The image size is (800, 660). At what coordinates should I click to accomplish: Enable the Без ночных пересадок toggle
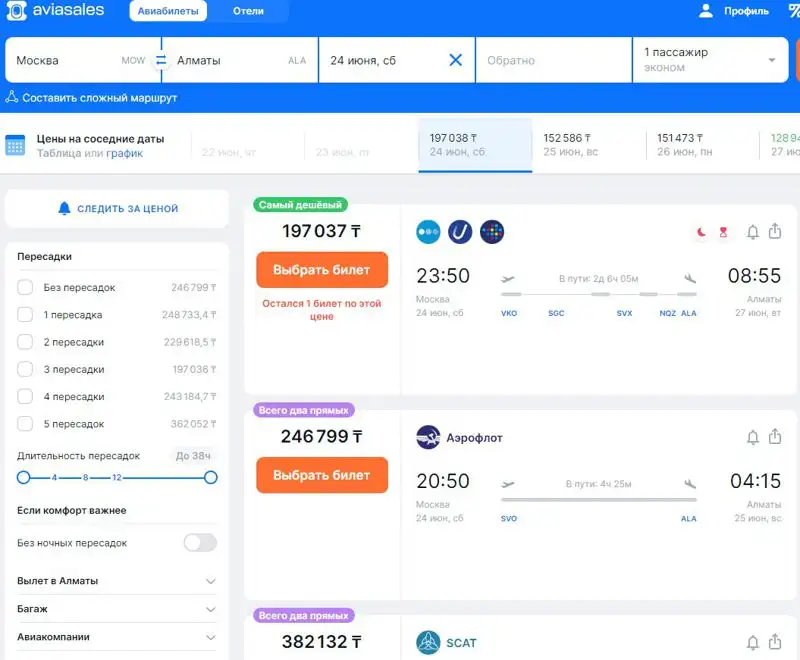click(x=200, y=543)
